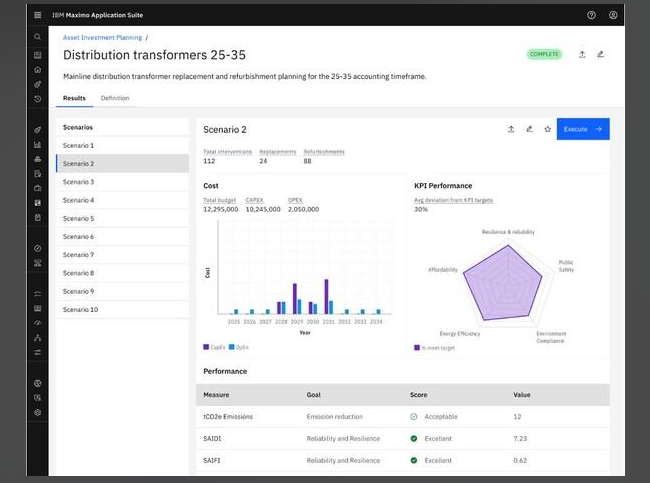Switch to the Results tab
This screenshot has height=483, width=650.
point(74,98)
